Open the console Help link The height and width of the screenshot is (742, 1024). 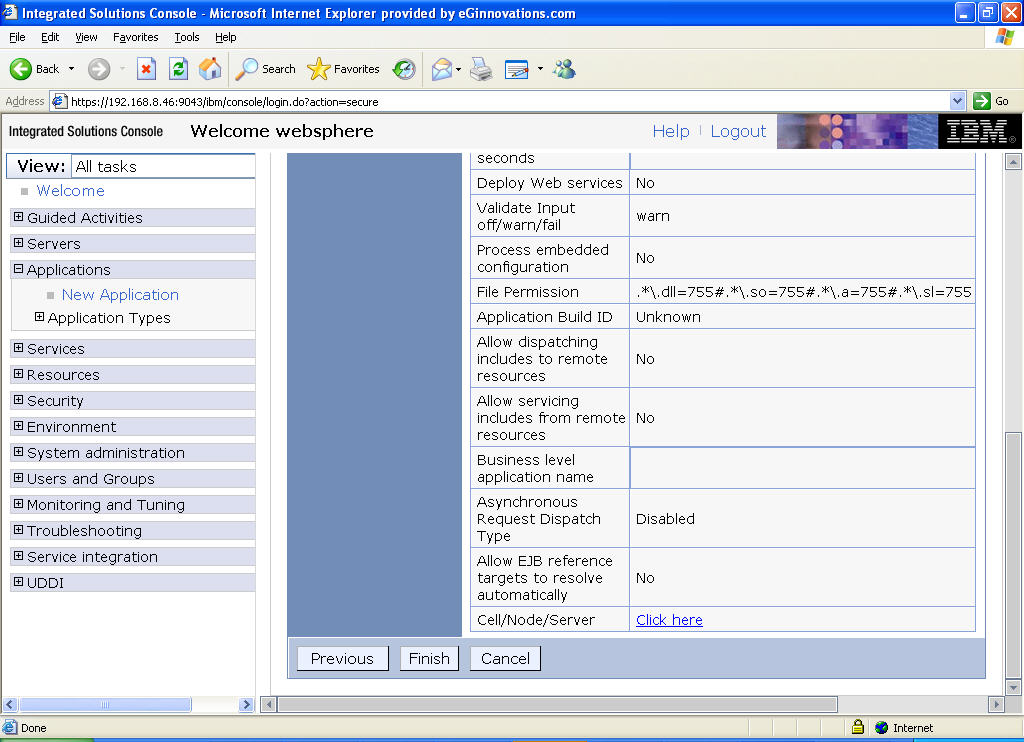pyautogui.click(x=671, y=131)
